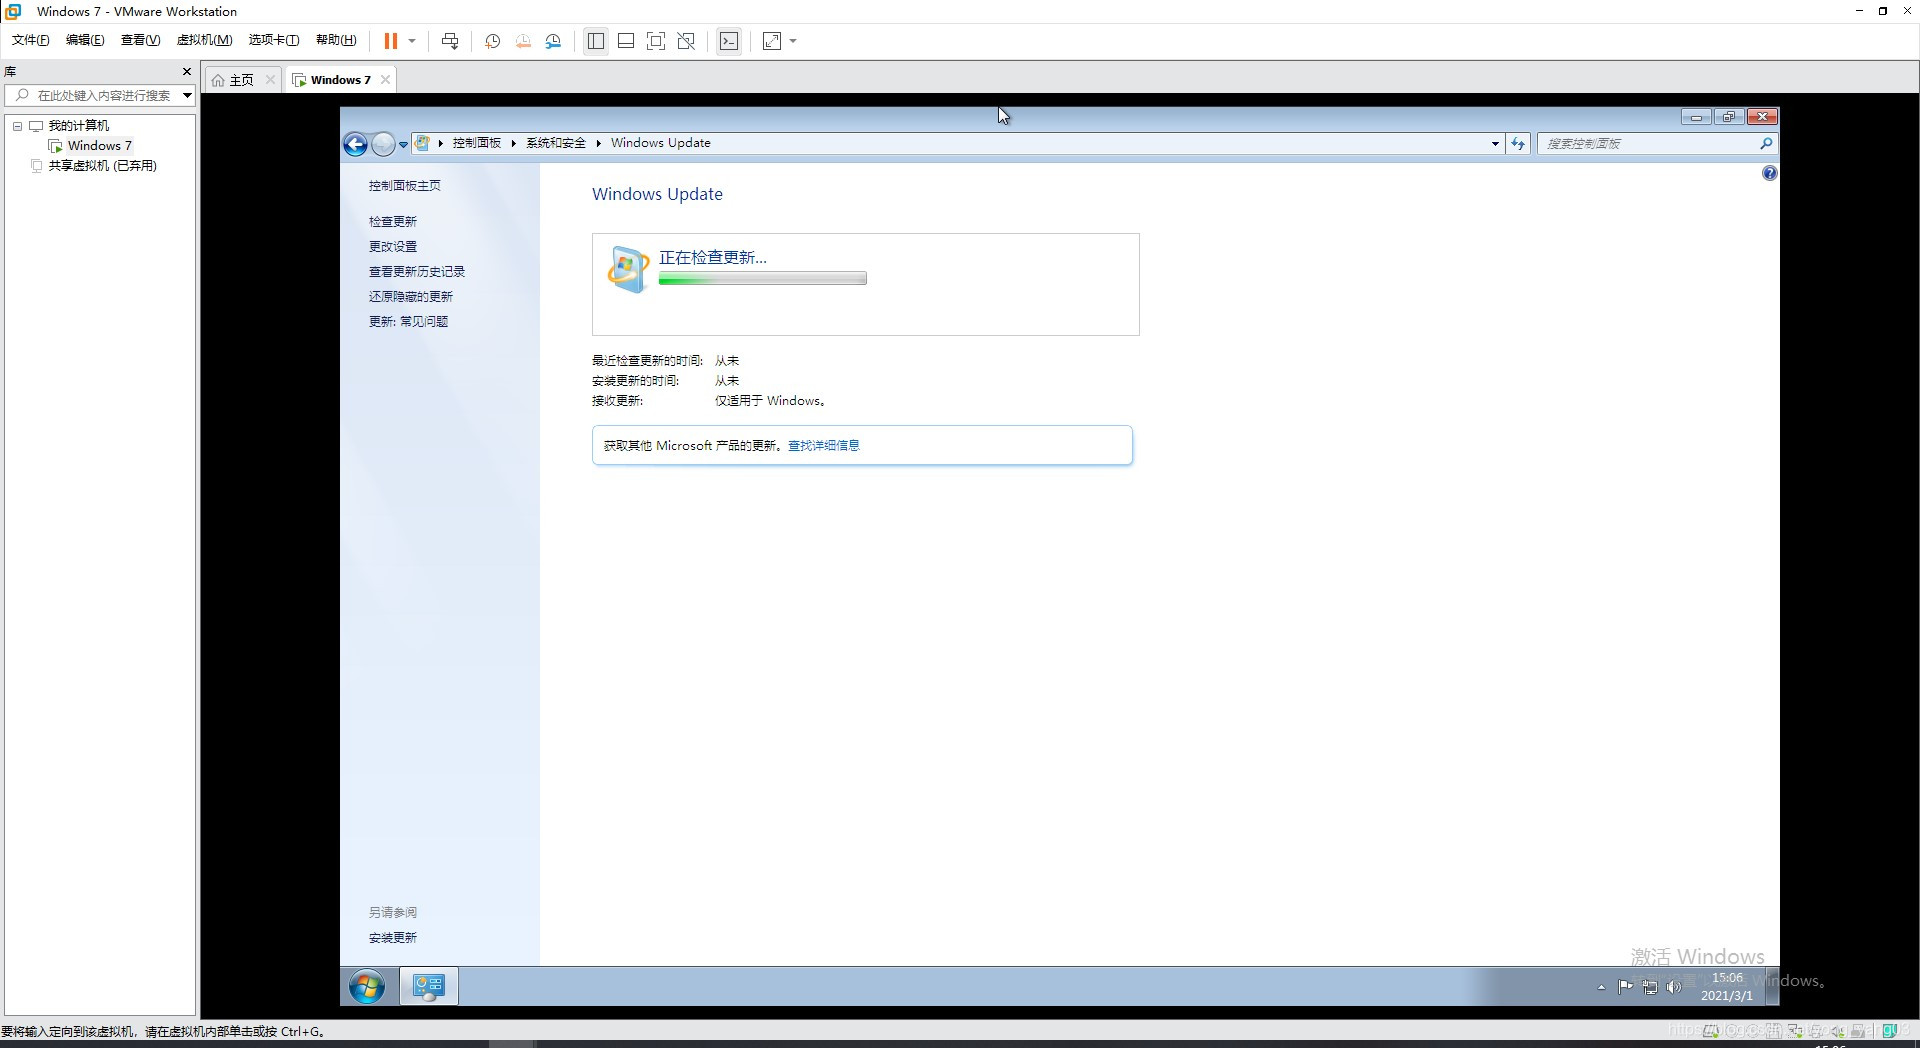Click 检查更新 in the left sidebar
Image resolution: width=1920 pixels, height=1048 pixels.
392,222
